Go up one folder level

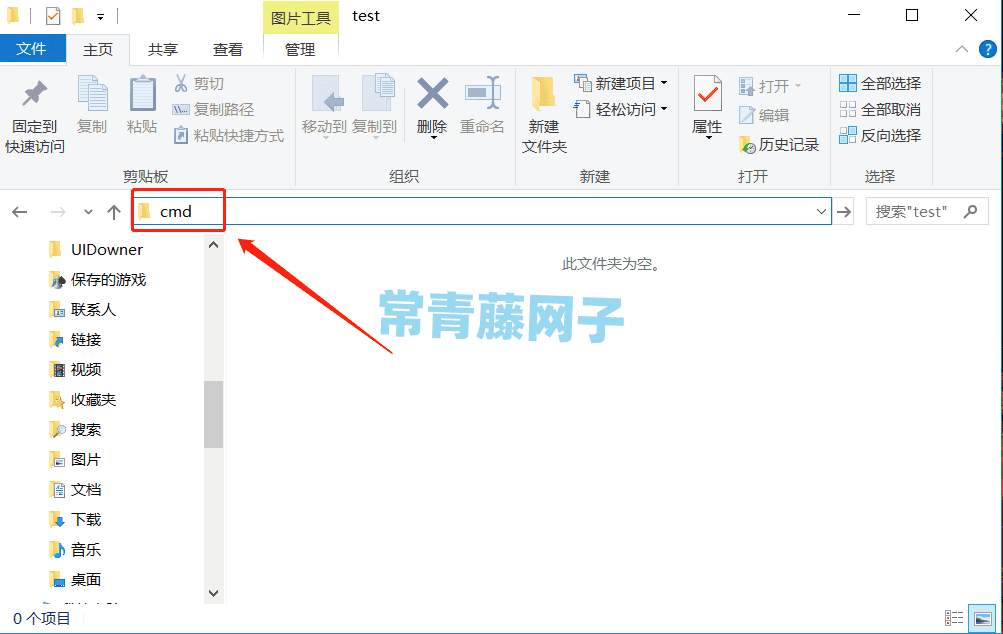pos(114,212)
